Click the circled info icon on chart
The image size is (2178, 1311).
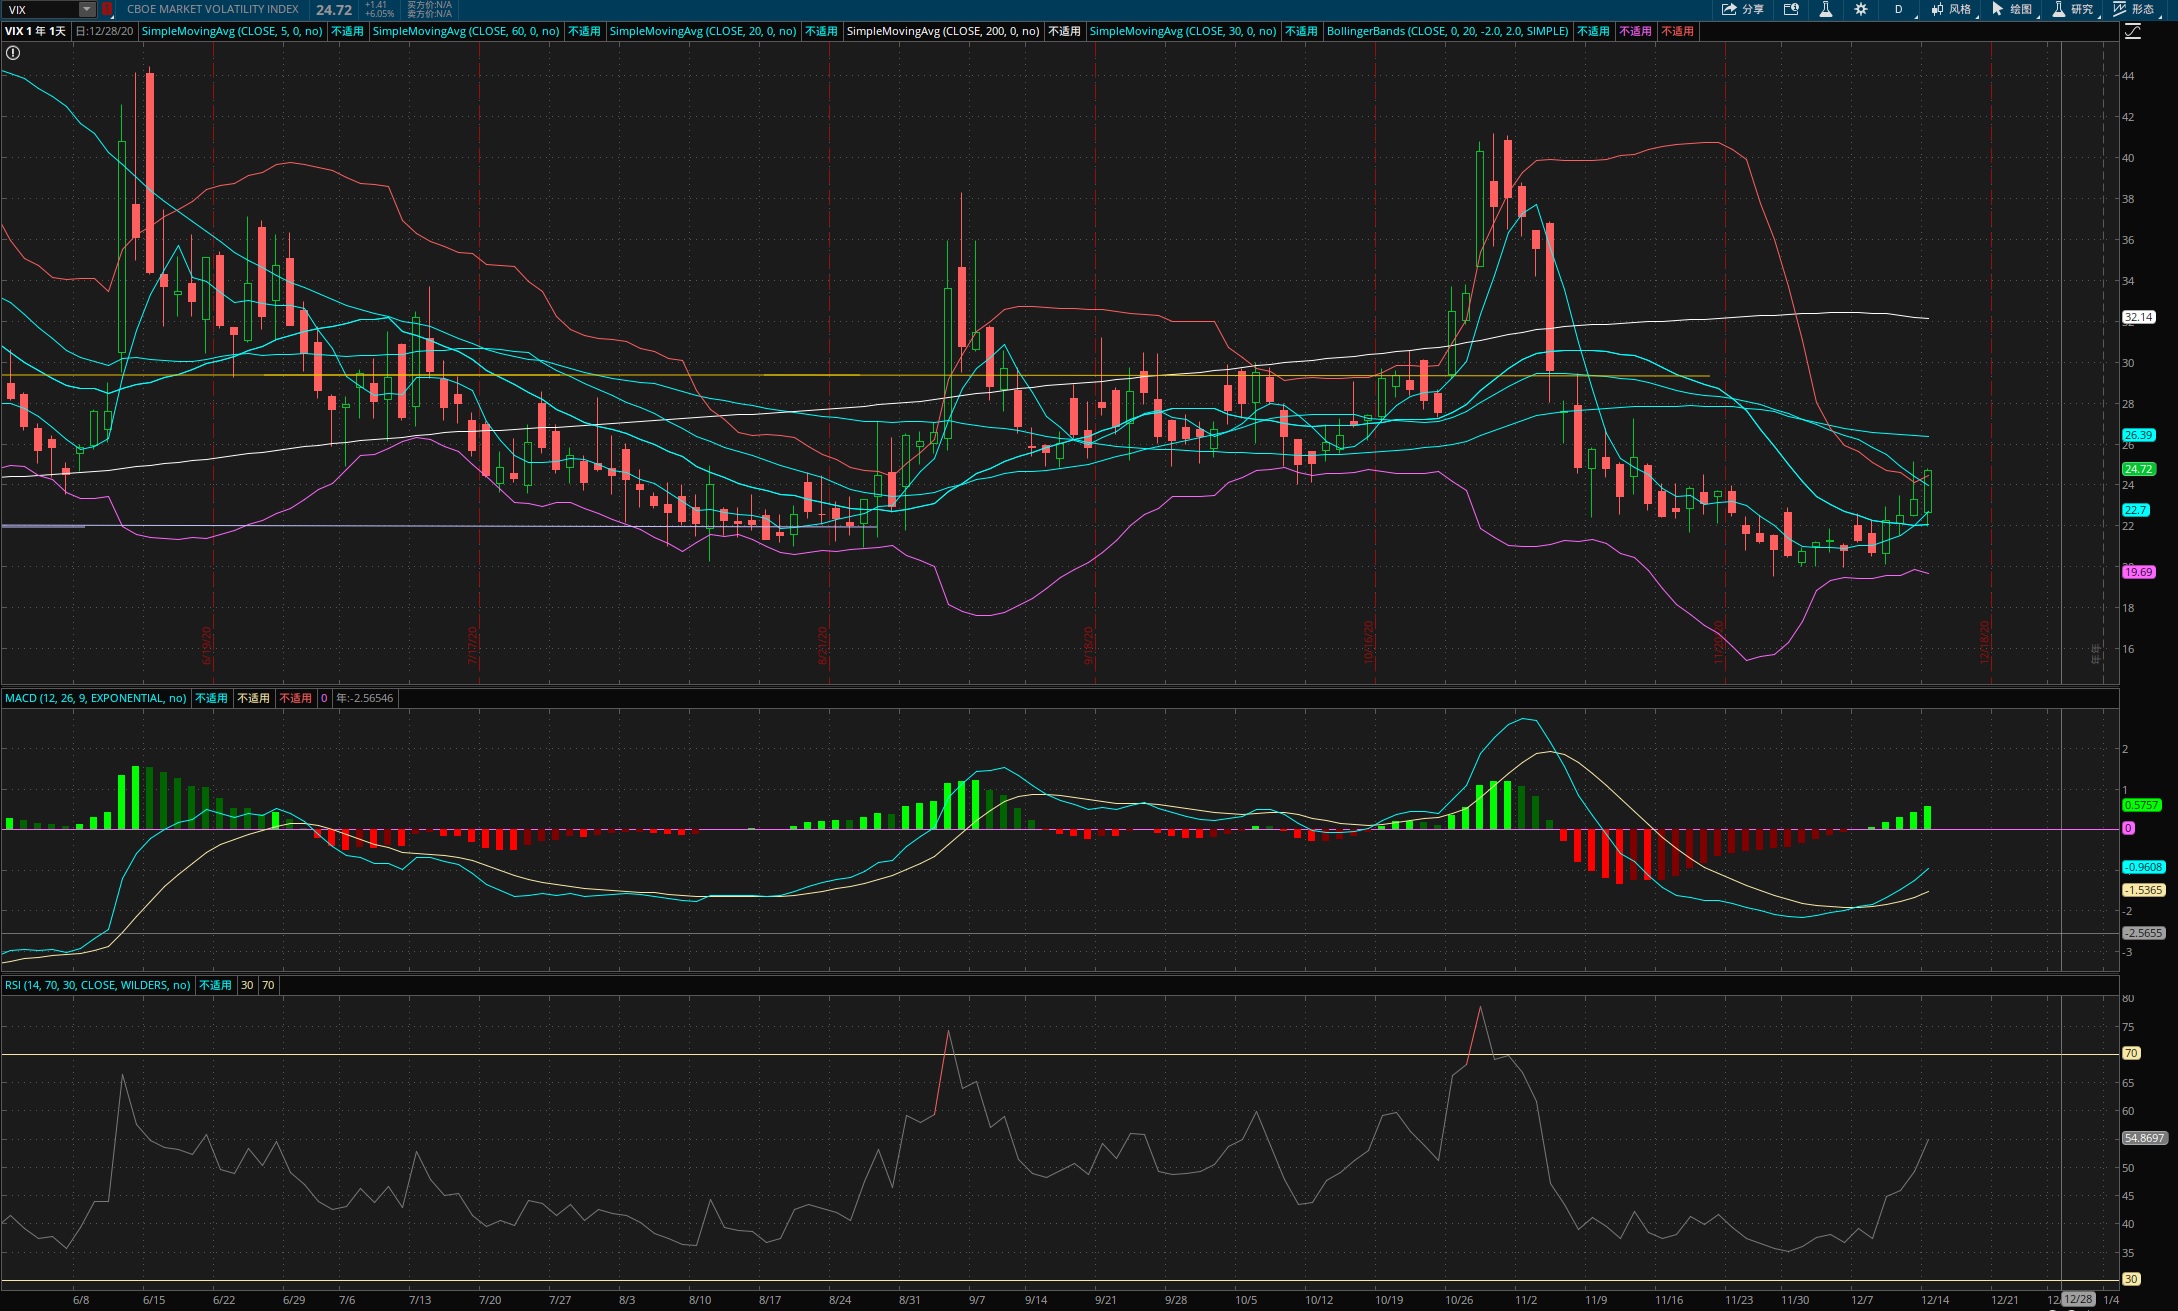click(x=13, y=53)
